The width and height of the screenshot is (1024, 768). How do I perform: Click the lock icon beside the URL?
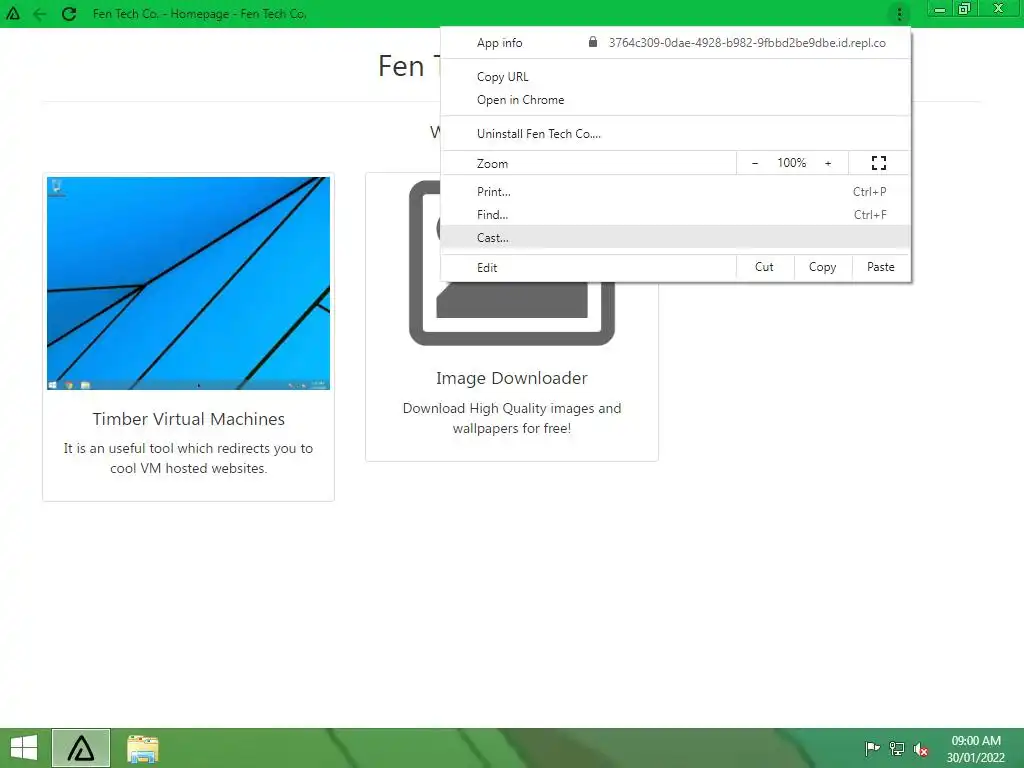click(x=592, y=42)
